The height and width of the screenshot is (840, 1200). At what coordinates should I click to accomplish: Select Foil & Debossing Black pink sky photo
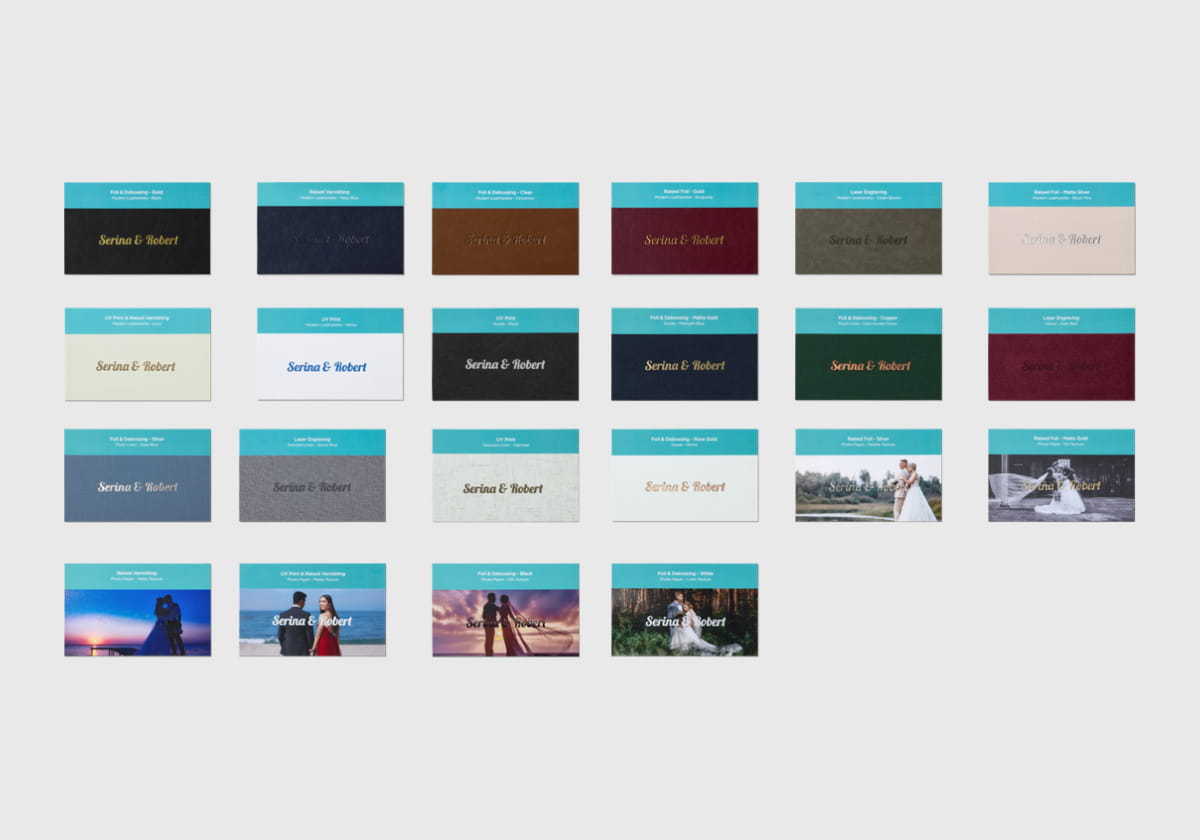coord(505,610)
